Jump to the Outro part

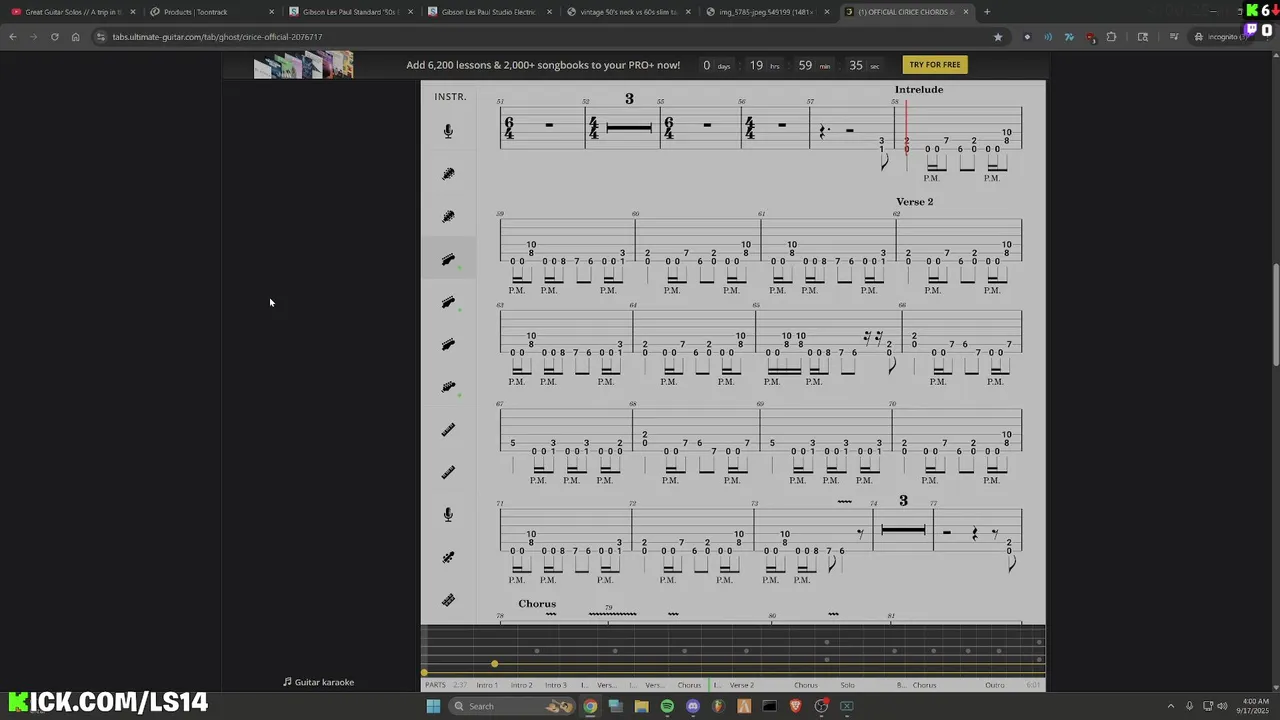coord(995,685)
